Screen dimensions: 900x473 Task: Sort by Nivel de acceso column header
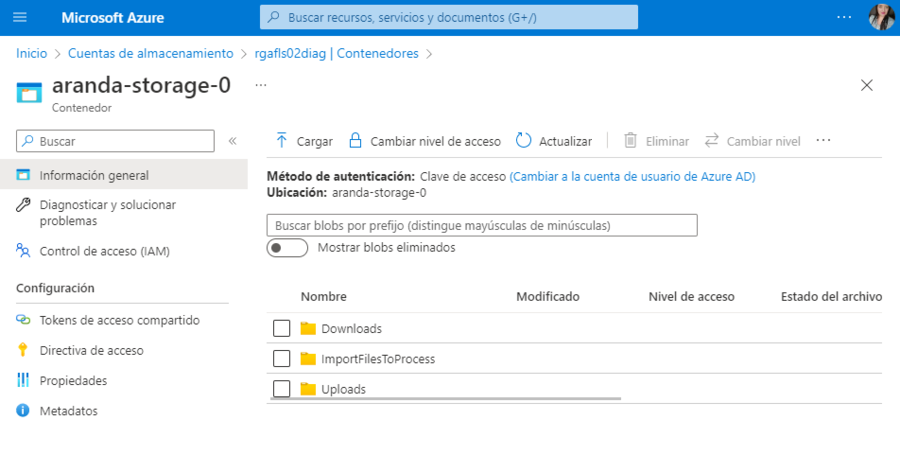(x=691, y=297)
